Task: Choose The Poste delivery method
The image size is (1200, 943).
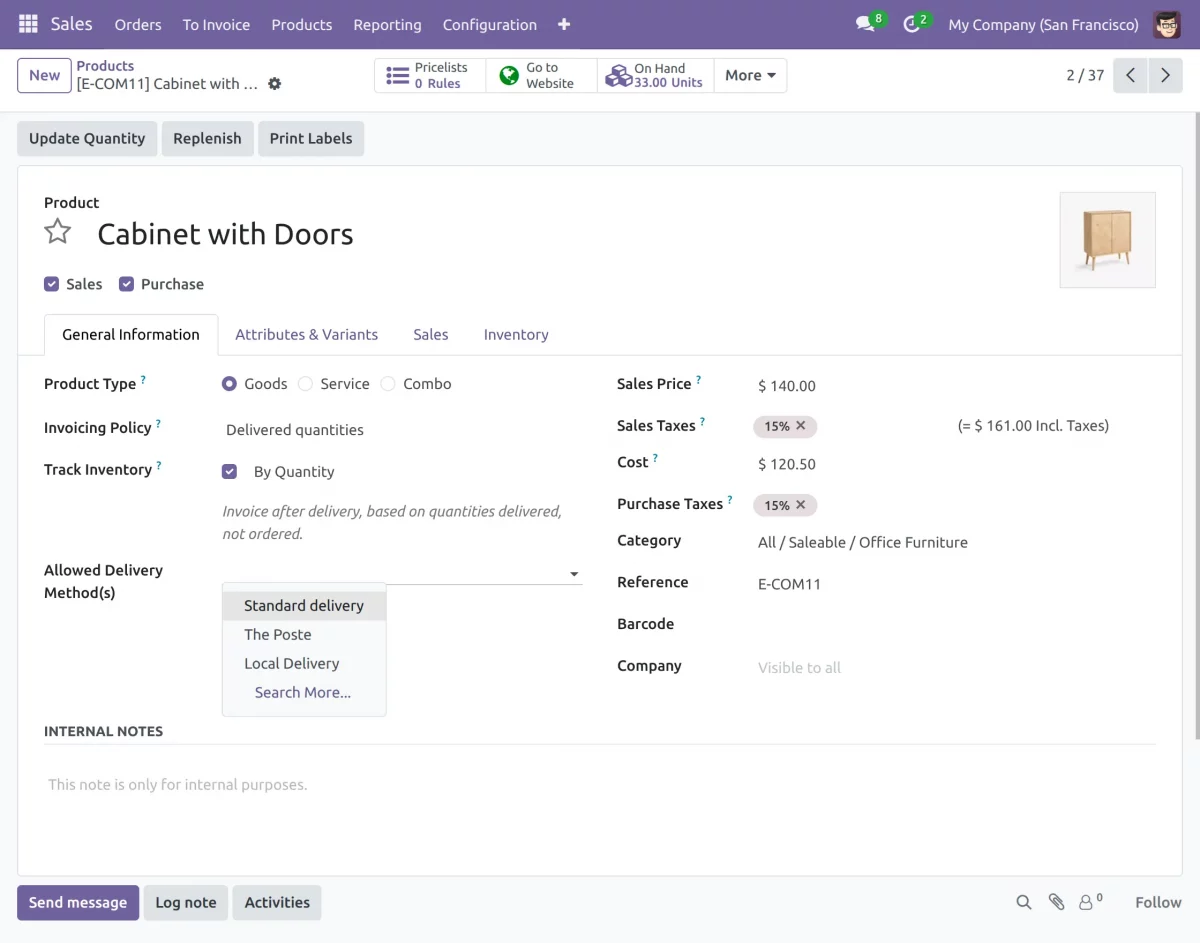Action: [x=277, y=634]
